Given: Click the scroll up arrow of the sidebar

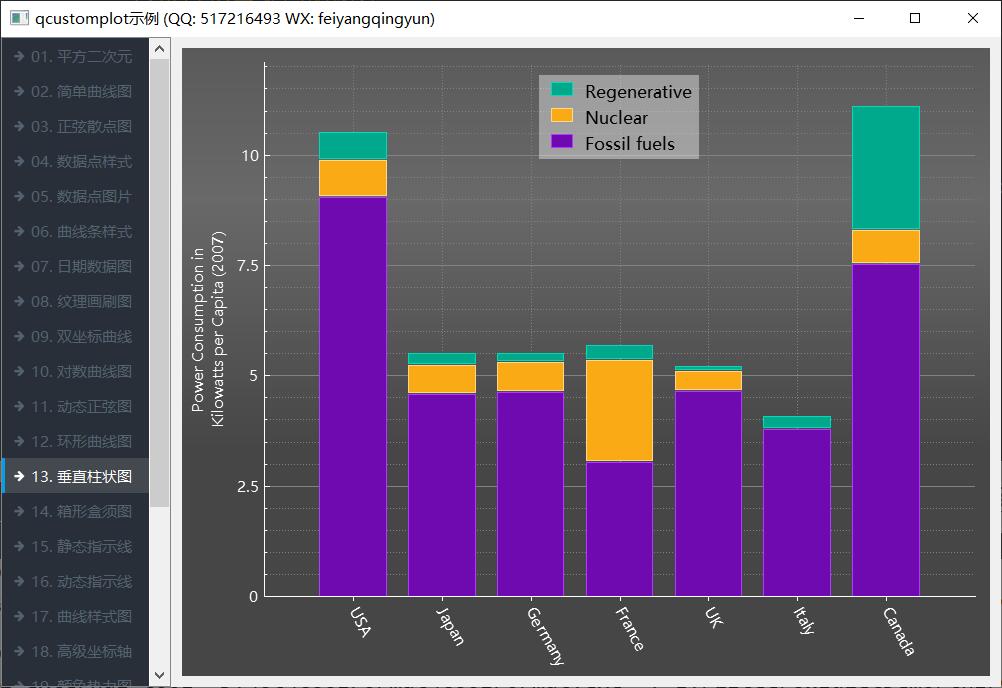Looking at the screenshot, I should pos(160,48).
